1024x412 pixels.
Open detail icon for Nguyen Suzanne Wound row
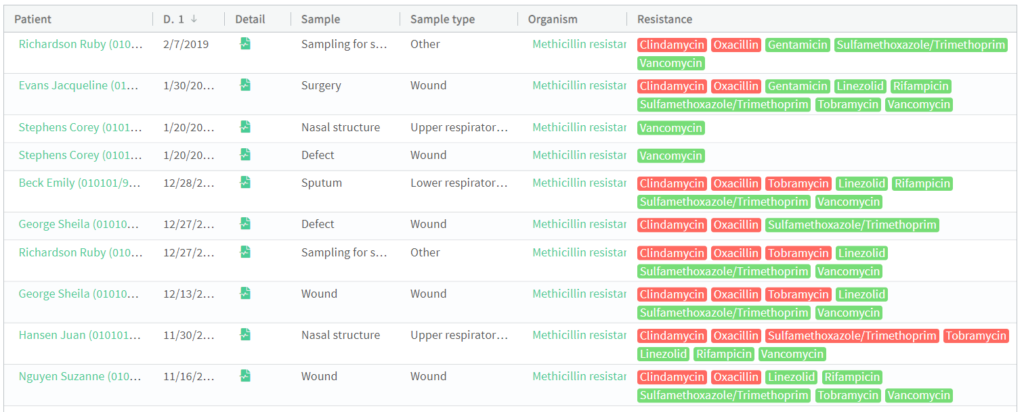pyautogui.click(x=245, y=375)
